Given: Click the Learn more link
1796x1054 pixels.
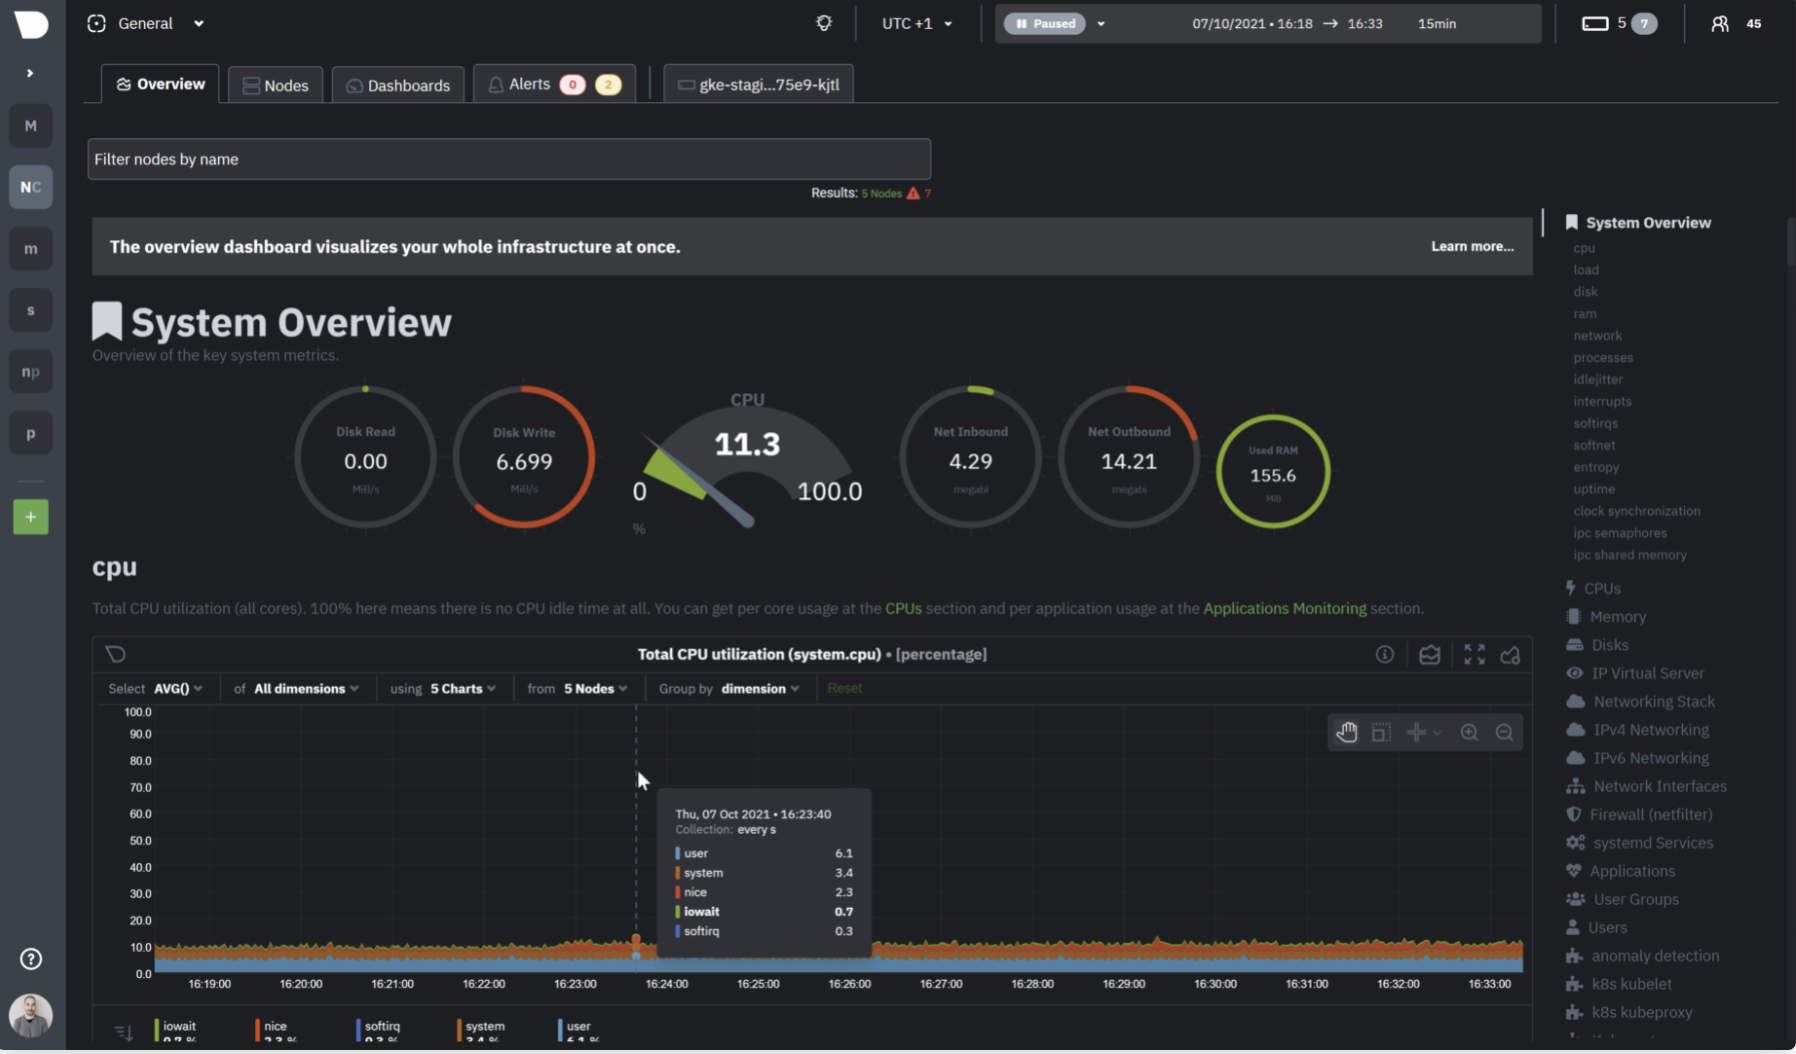Looking at the screenshot, I should coord(1471,246).
